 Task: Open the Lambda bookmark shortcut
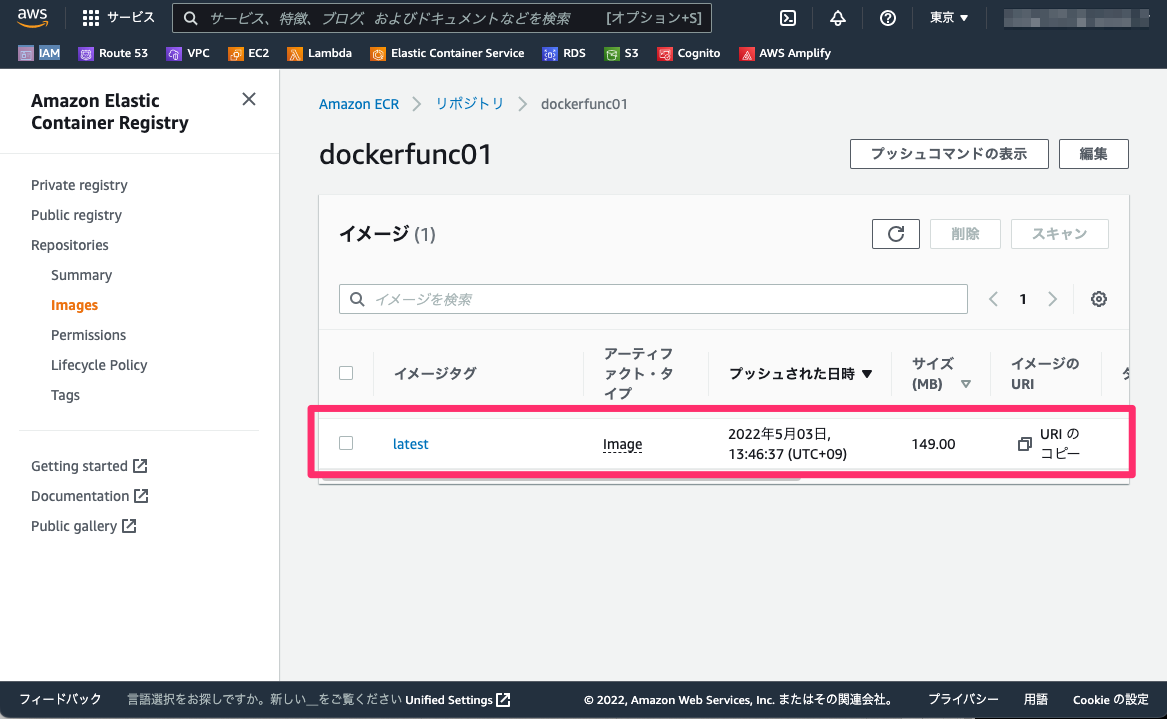pos(319,54)
